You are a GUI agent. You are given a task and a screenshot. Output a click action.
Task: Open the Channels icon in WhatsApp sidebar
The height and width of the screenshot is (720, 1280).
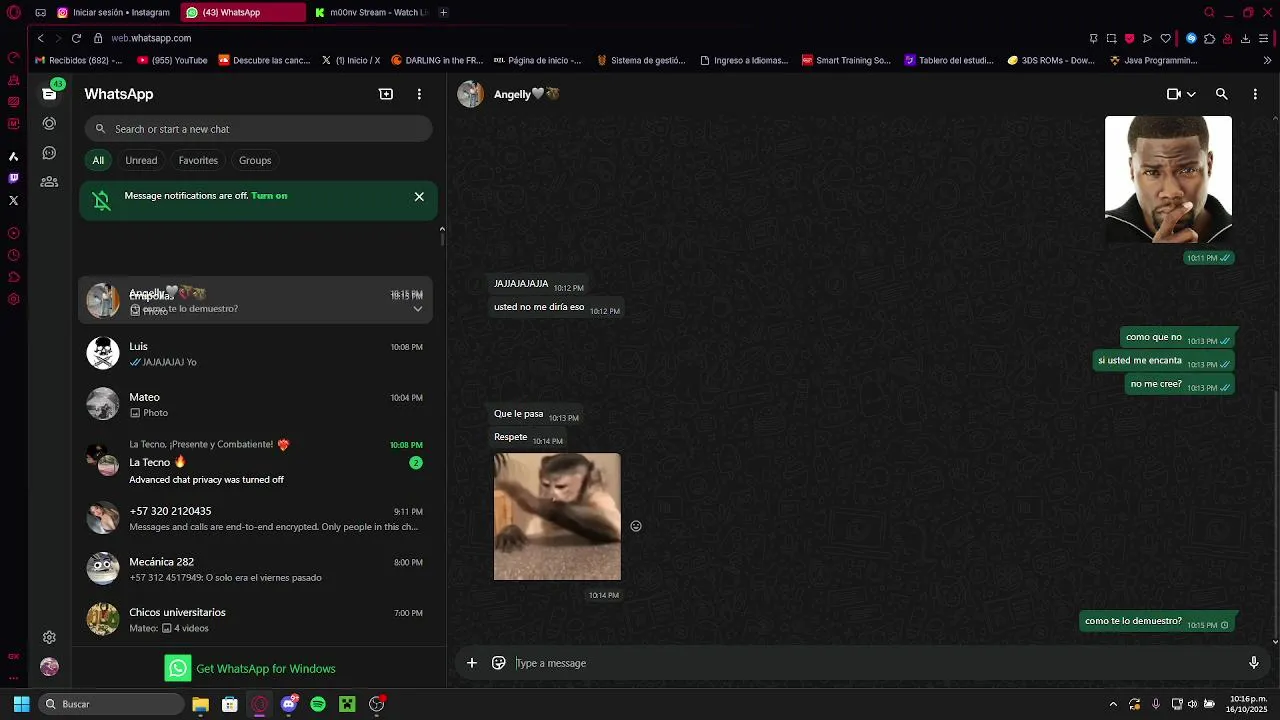click(x=49, y=153)
